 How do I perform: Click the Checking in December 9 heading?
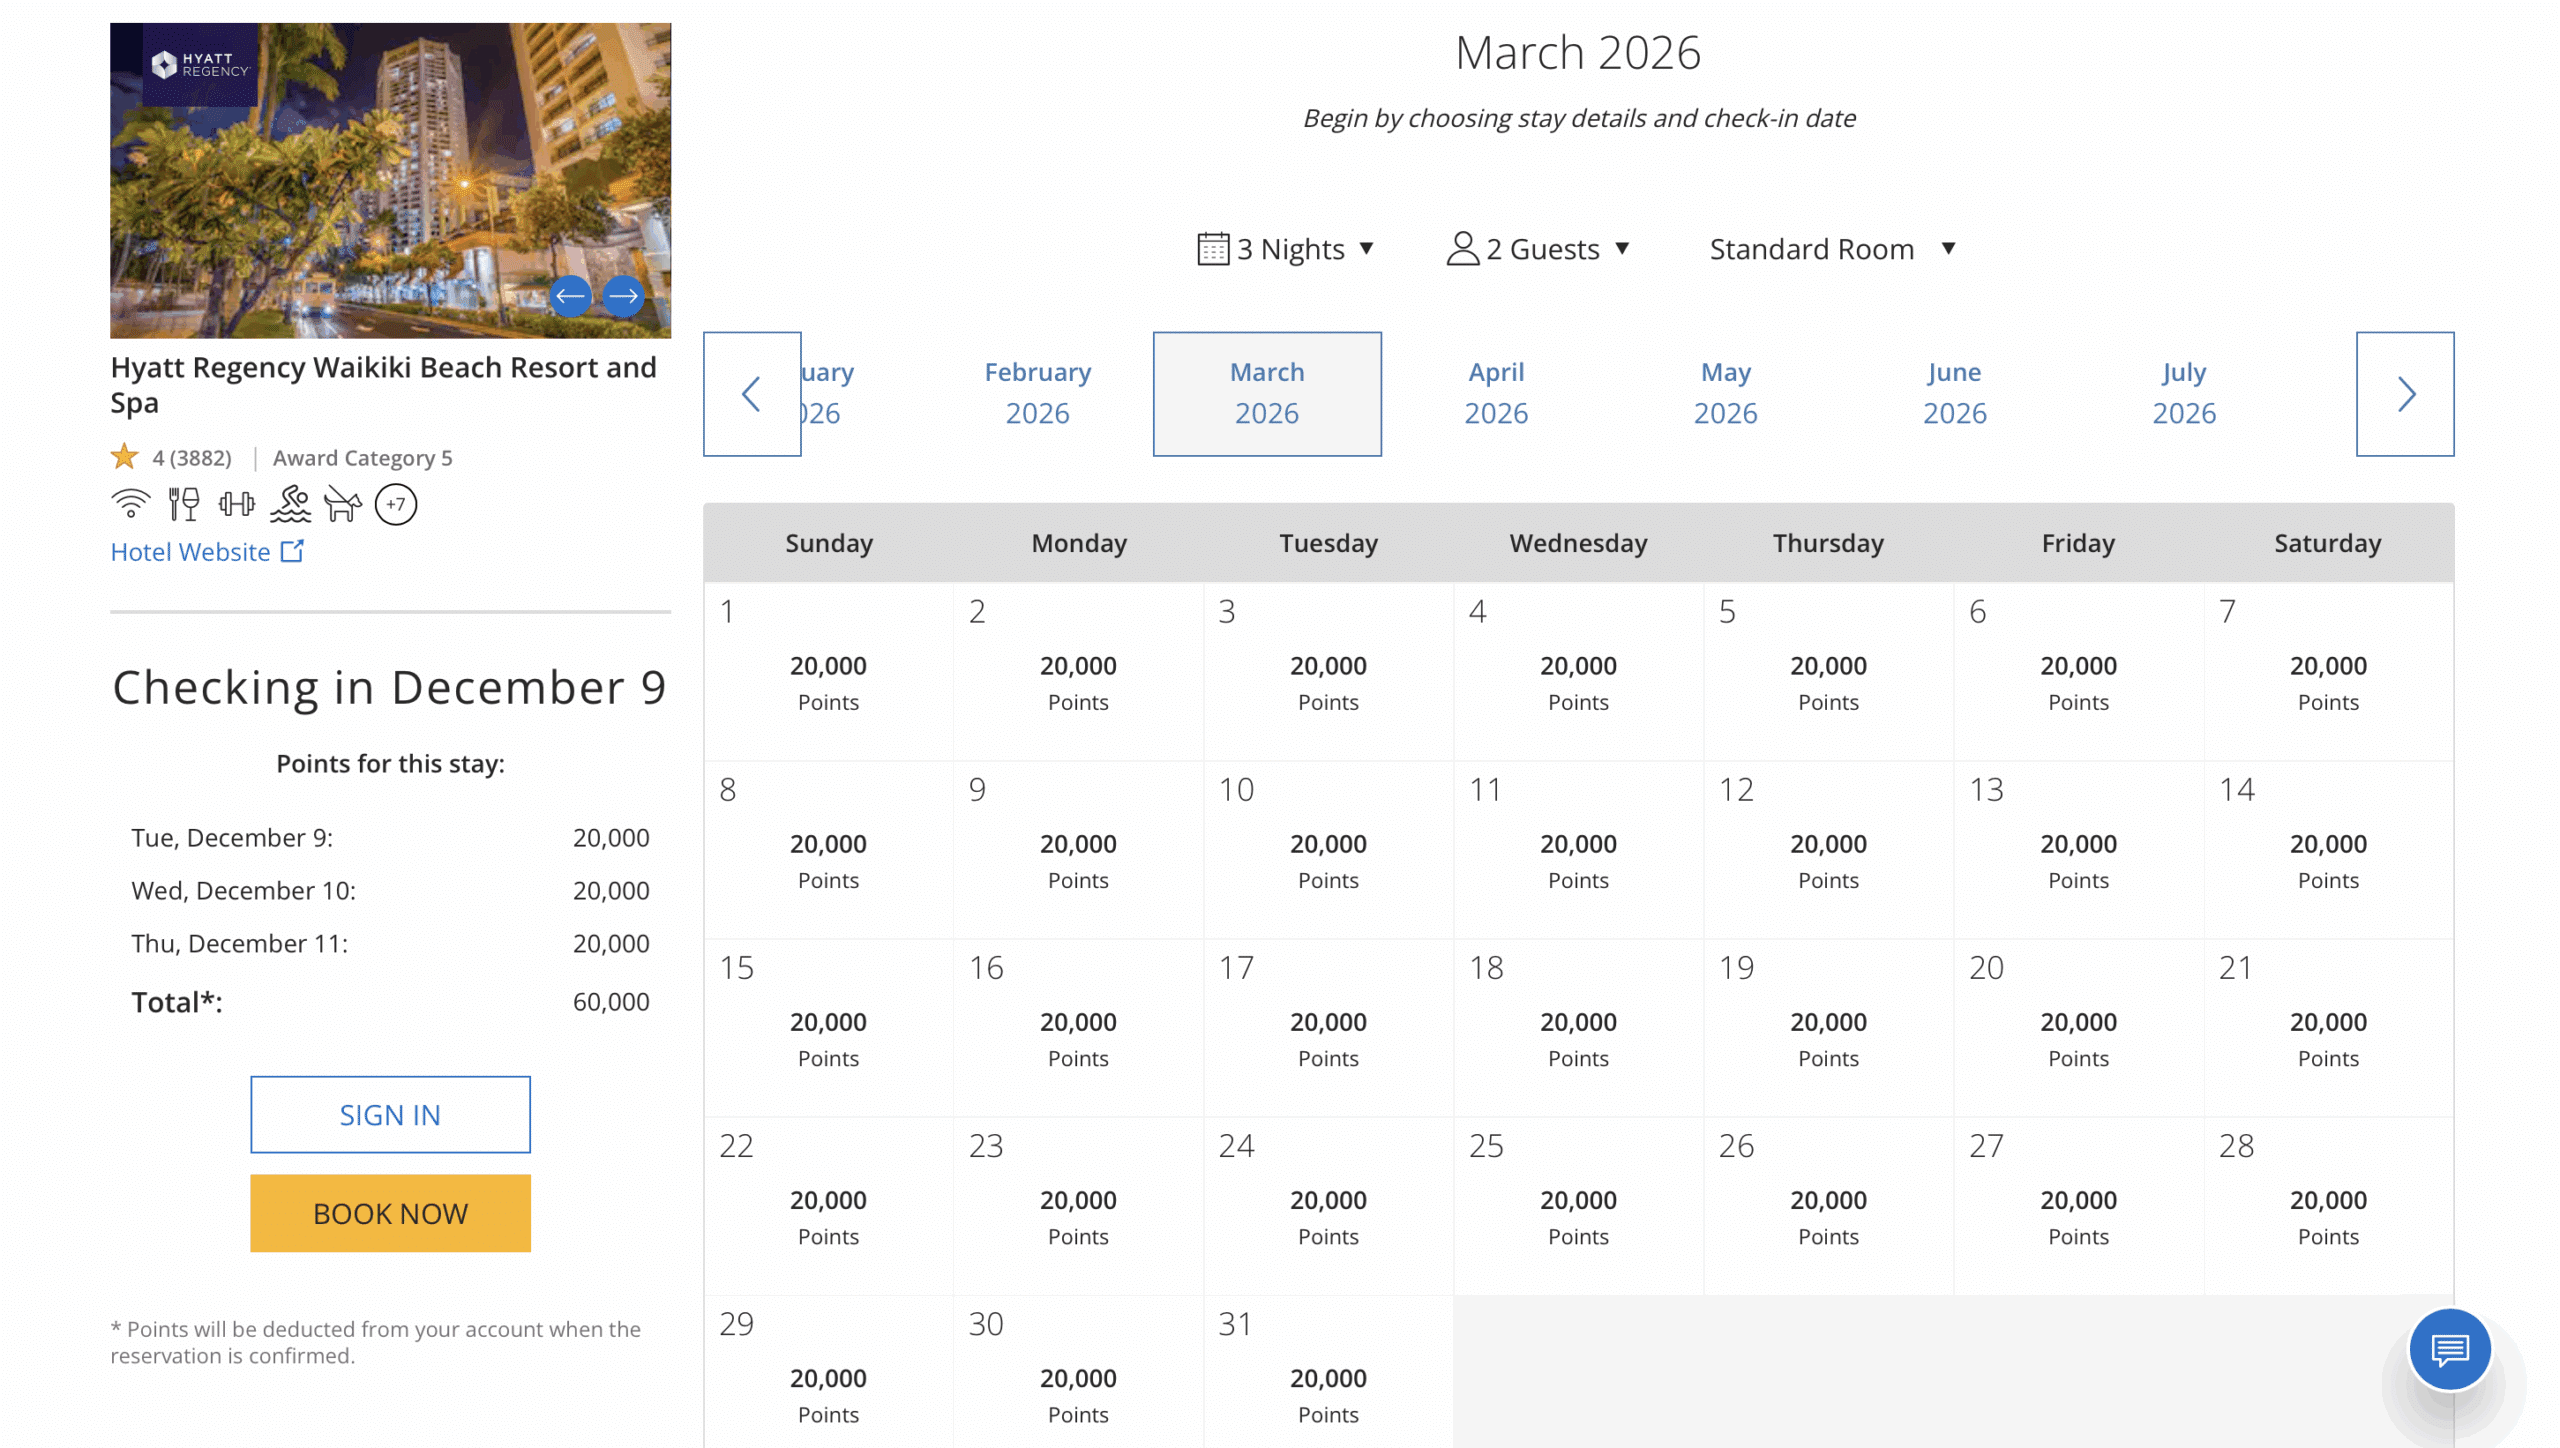click(x=390, y=688)
